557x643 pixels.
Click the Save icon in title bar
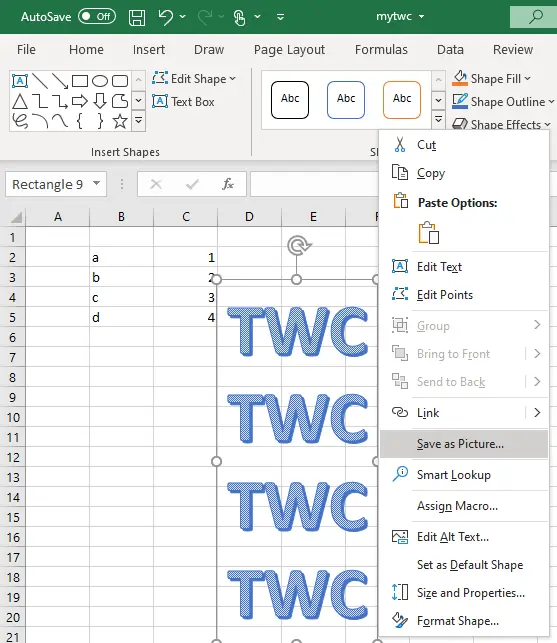(x=137, y=17)
